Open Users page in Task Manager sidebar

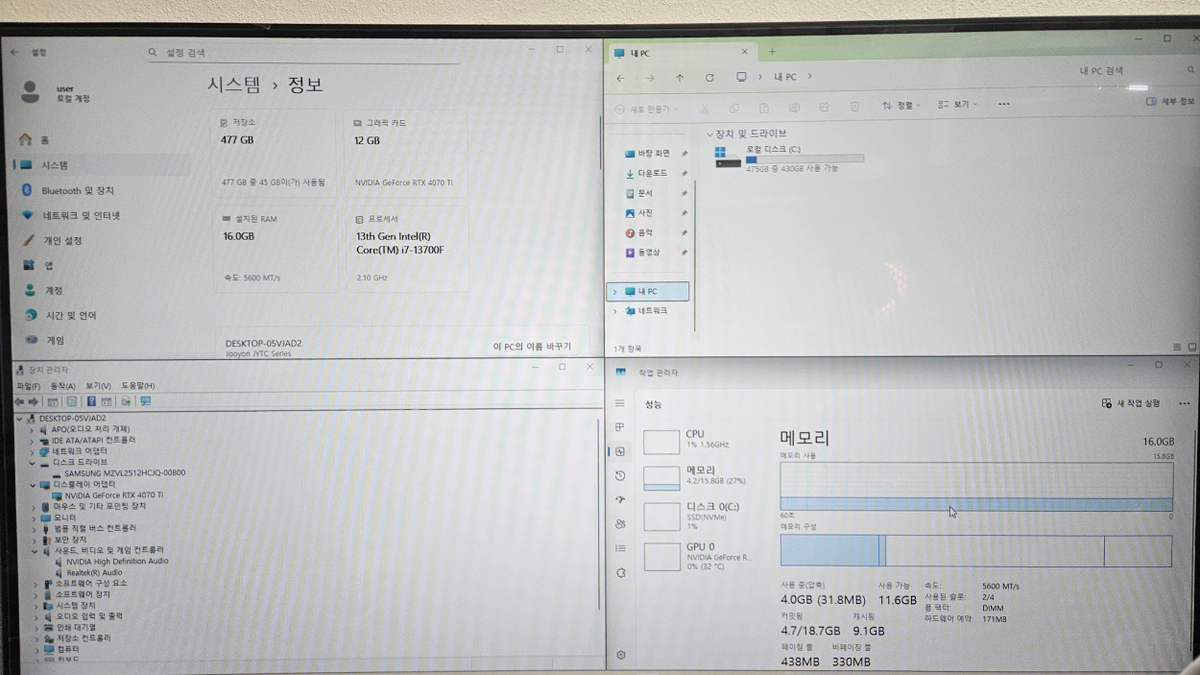pyautogui.click(x=620, y=523)
